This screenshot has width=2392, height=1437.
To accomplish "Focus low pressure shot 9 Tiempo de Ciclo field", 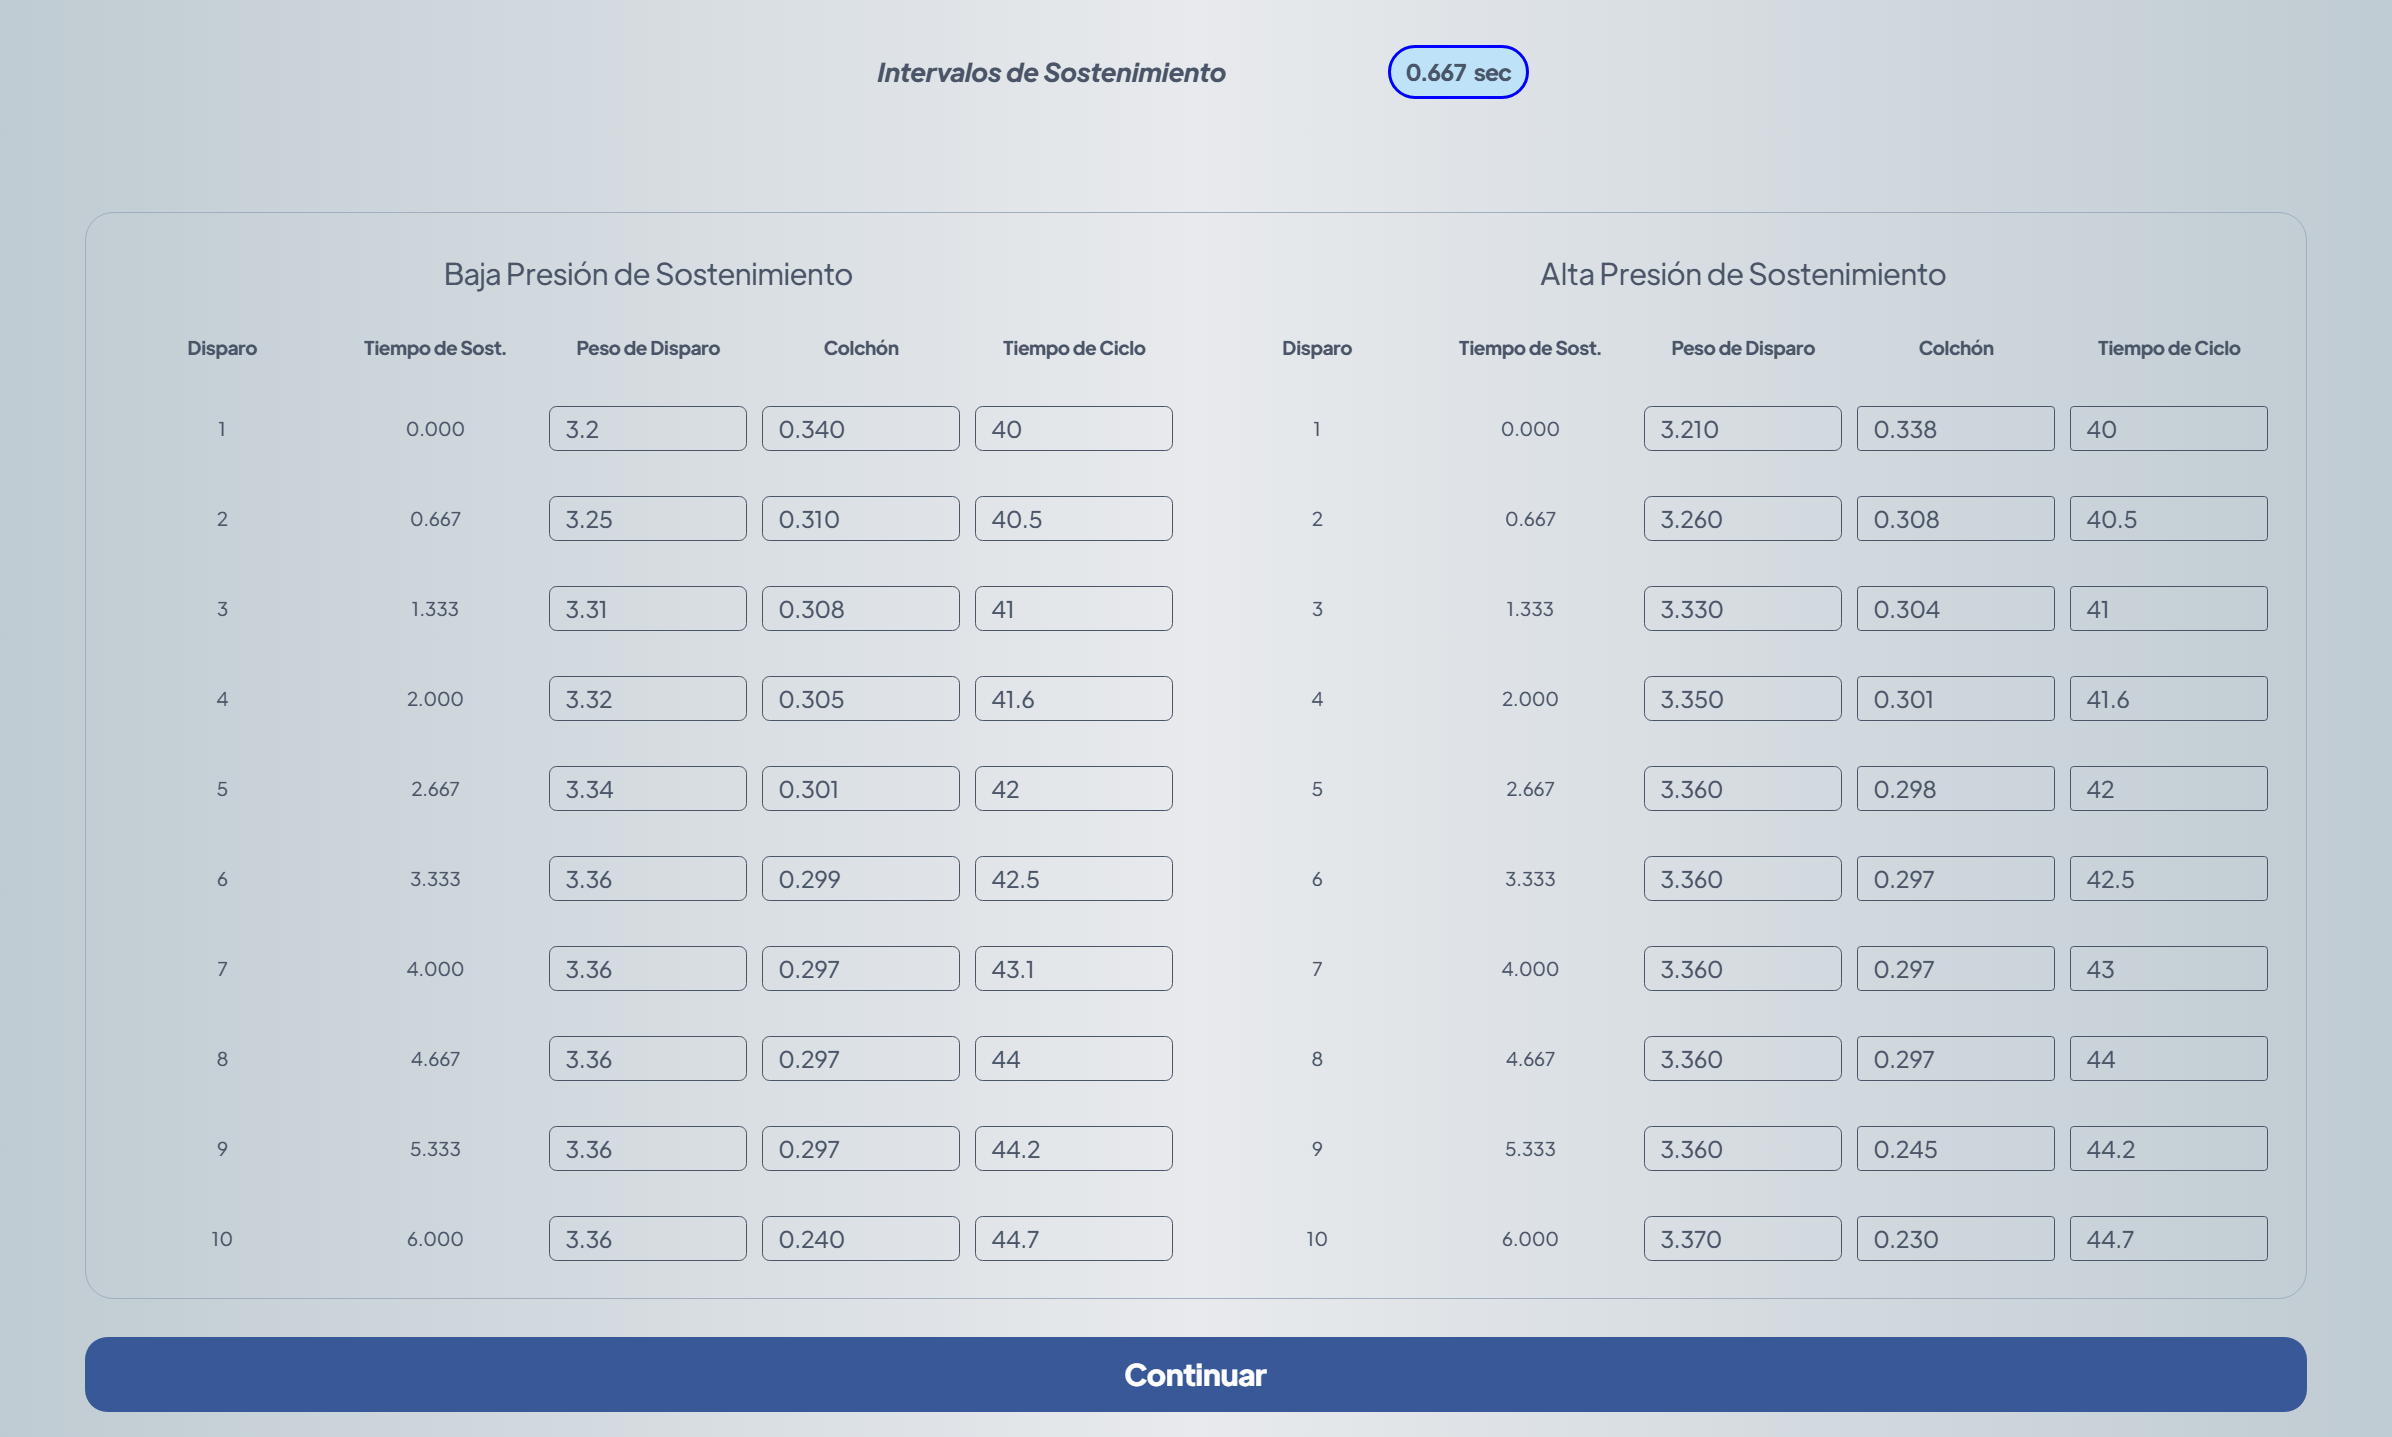I will (1073, 1149).
